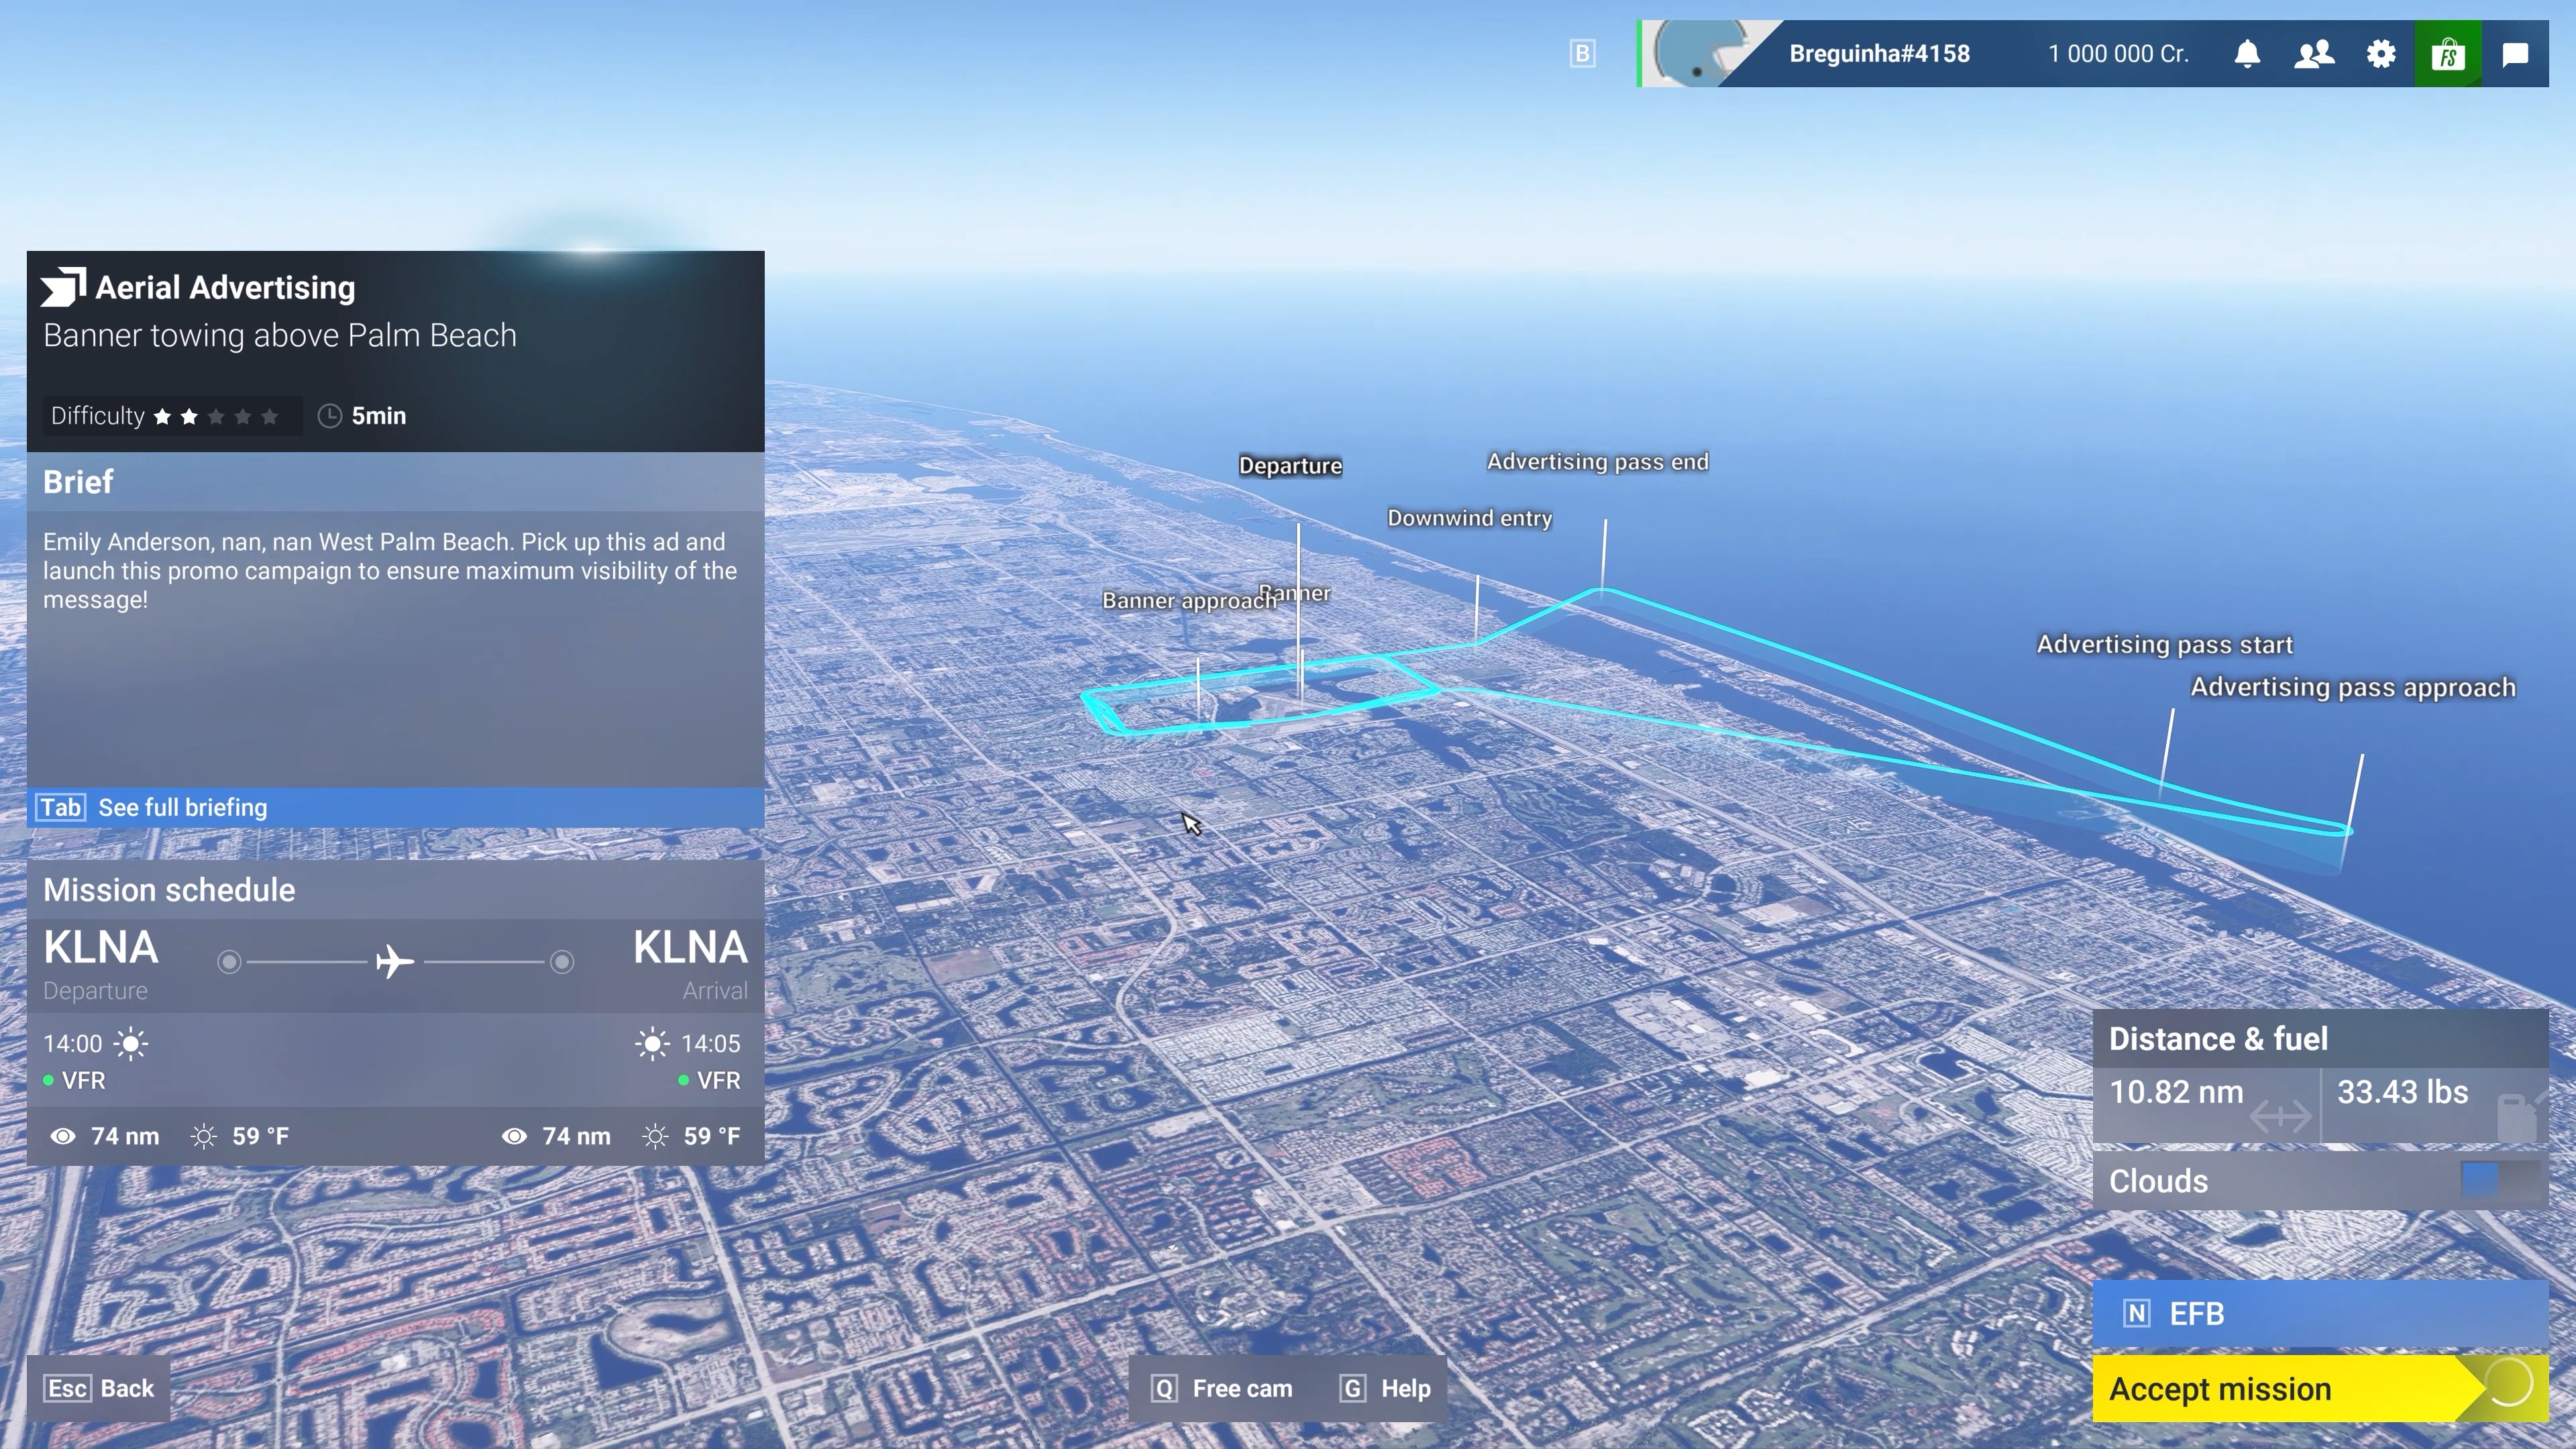Click the departure visibility eye icon
This screenshot has width=2576, height=1449.
click(x=63, y=1136)
